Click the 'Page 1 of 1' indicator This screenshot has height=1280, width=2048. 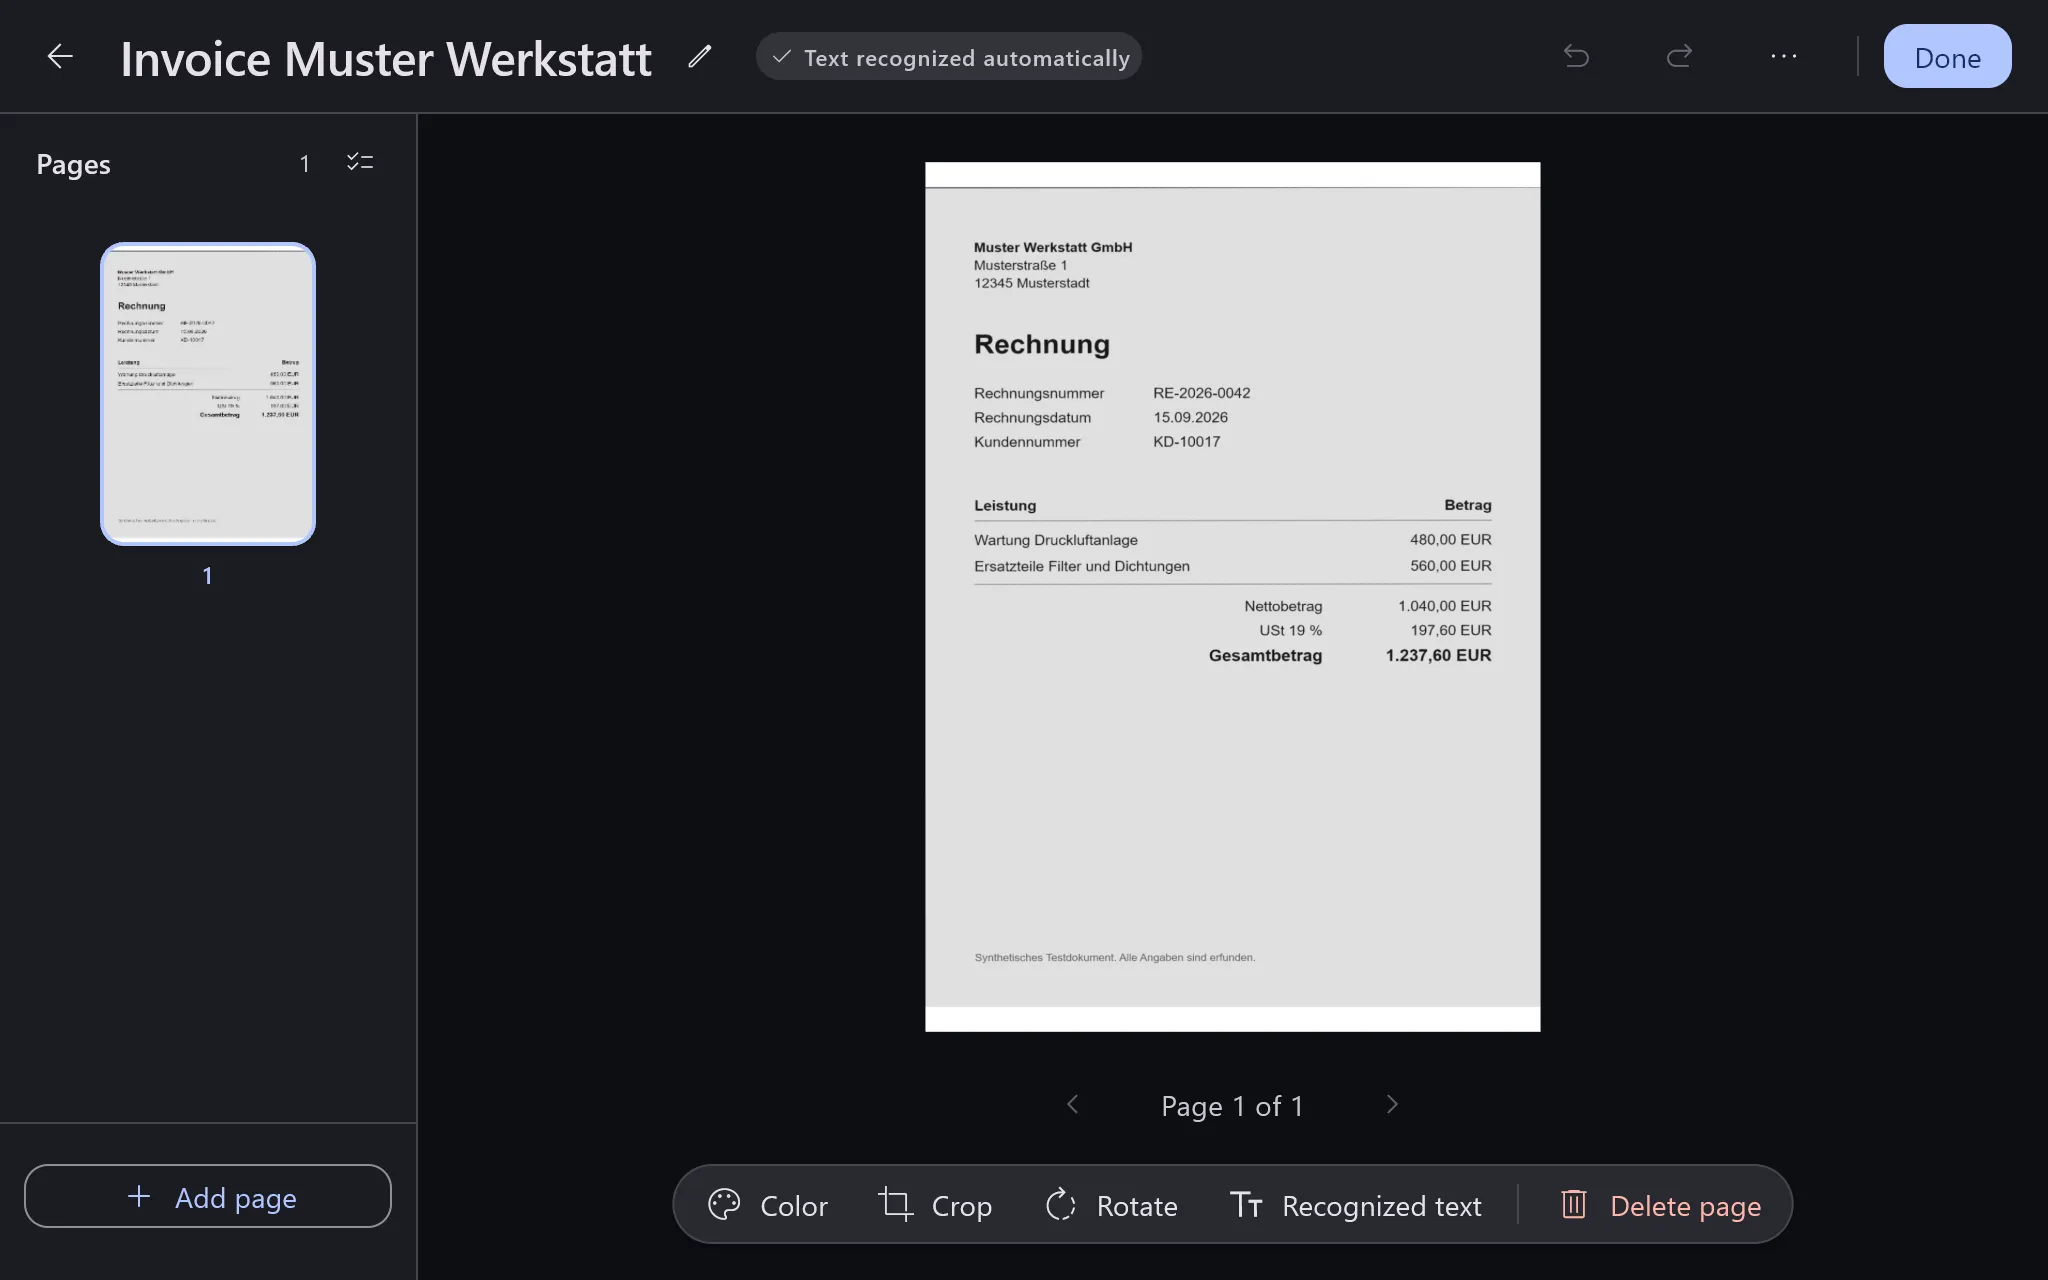[1232, 1106]
